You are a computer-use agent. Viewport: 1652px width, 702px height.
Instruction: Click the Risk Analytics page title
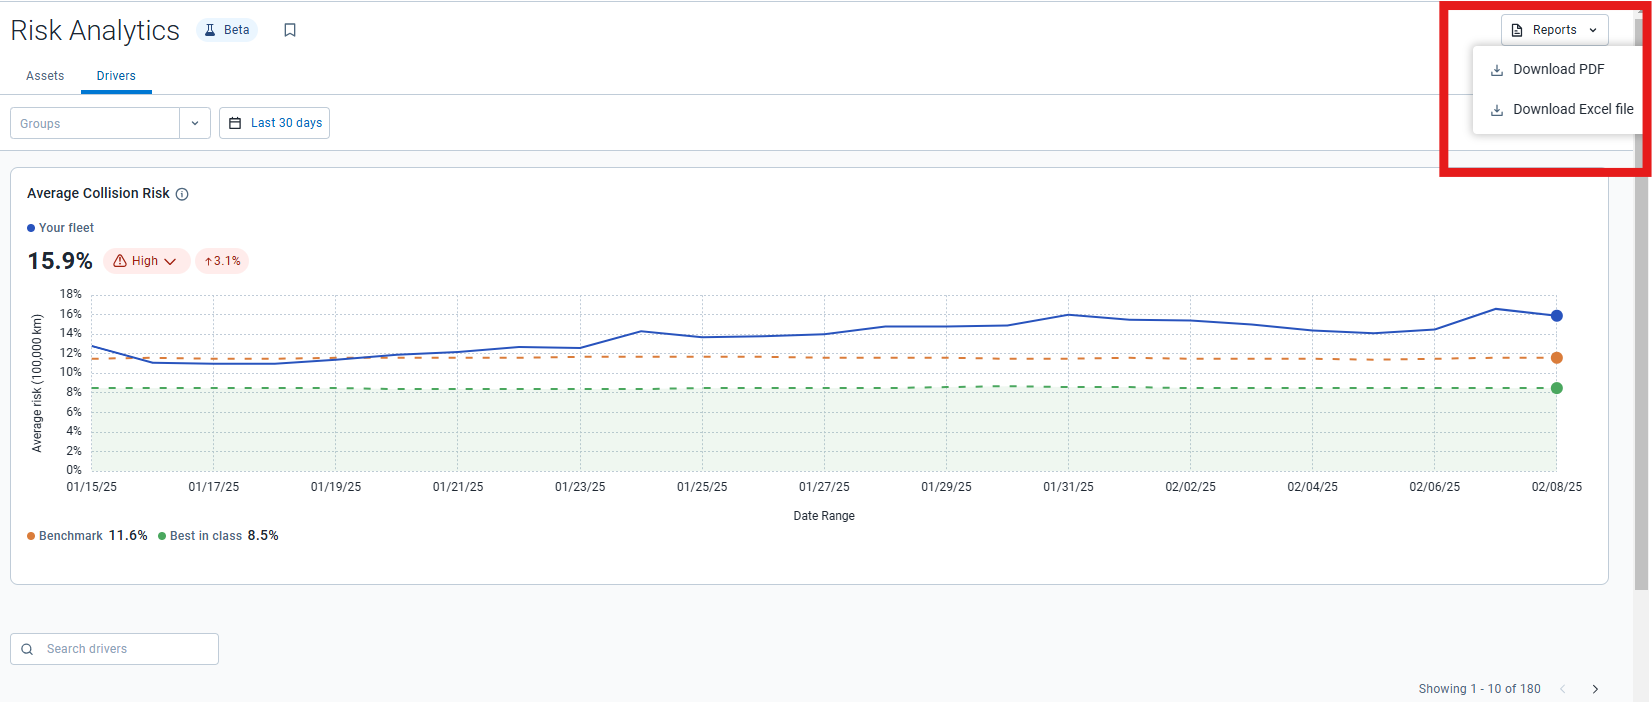pos(95,31)
